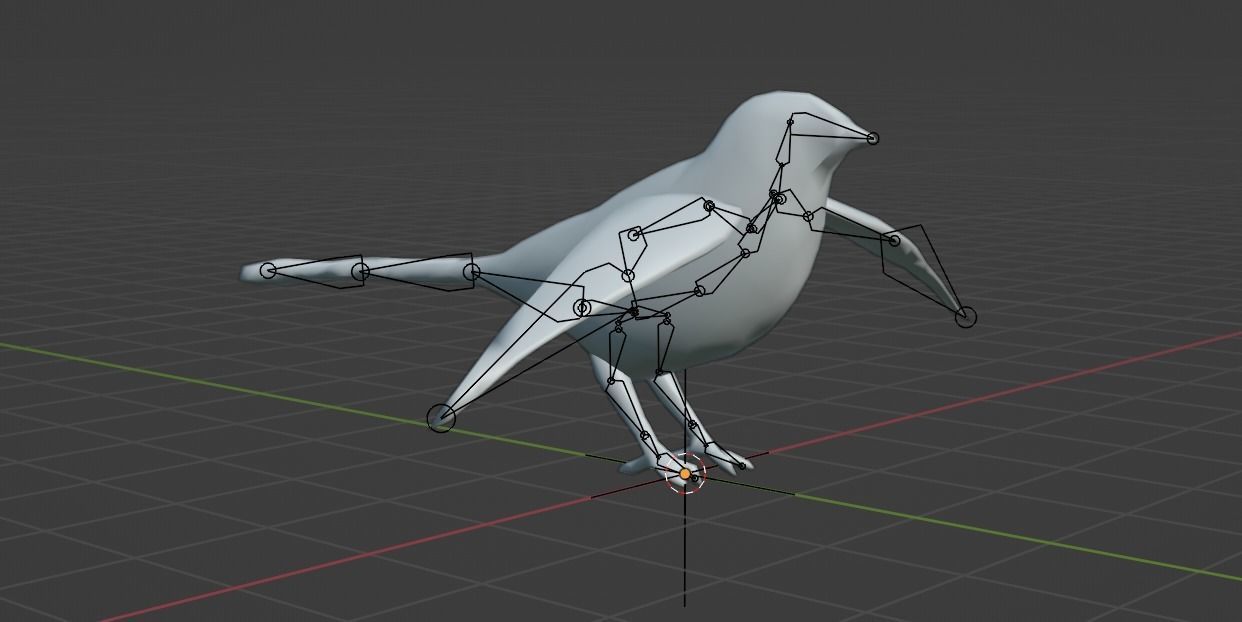Select the joint at the tail's far tip

267,271
